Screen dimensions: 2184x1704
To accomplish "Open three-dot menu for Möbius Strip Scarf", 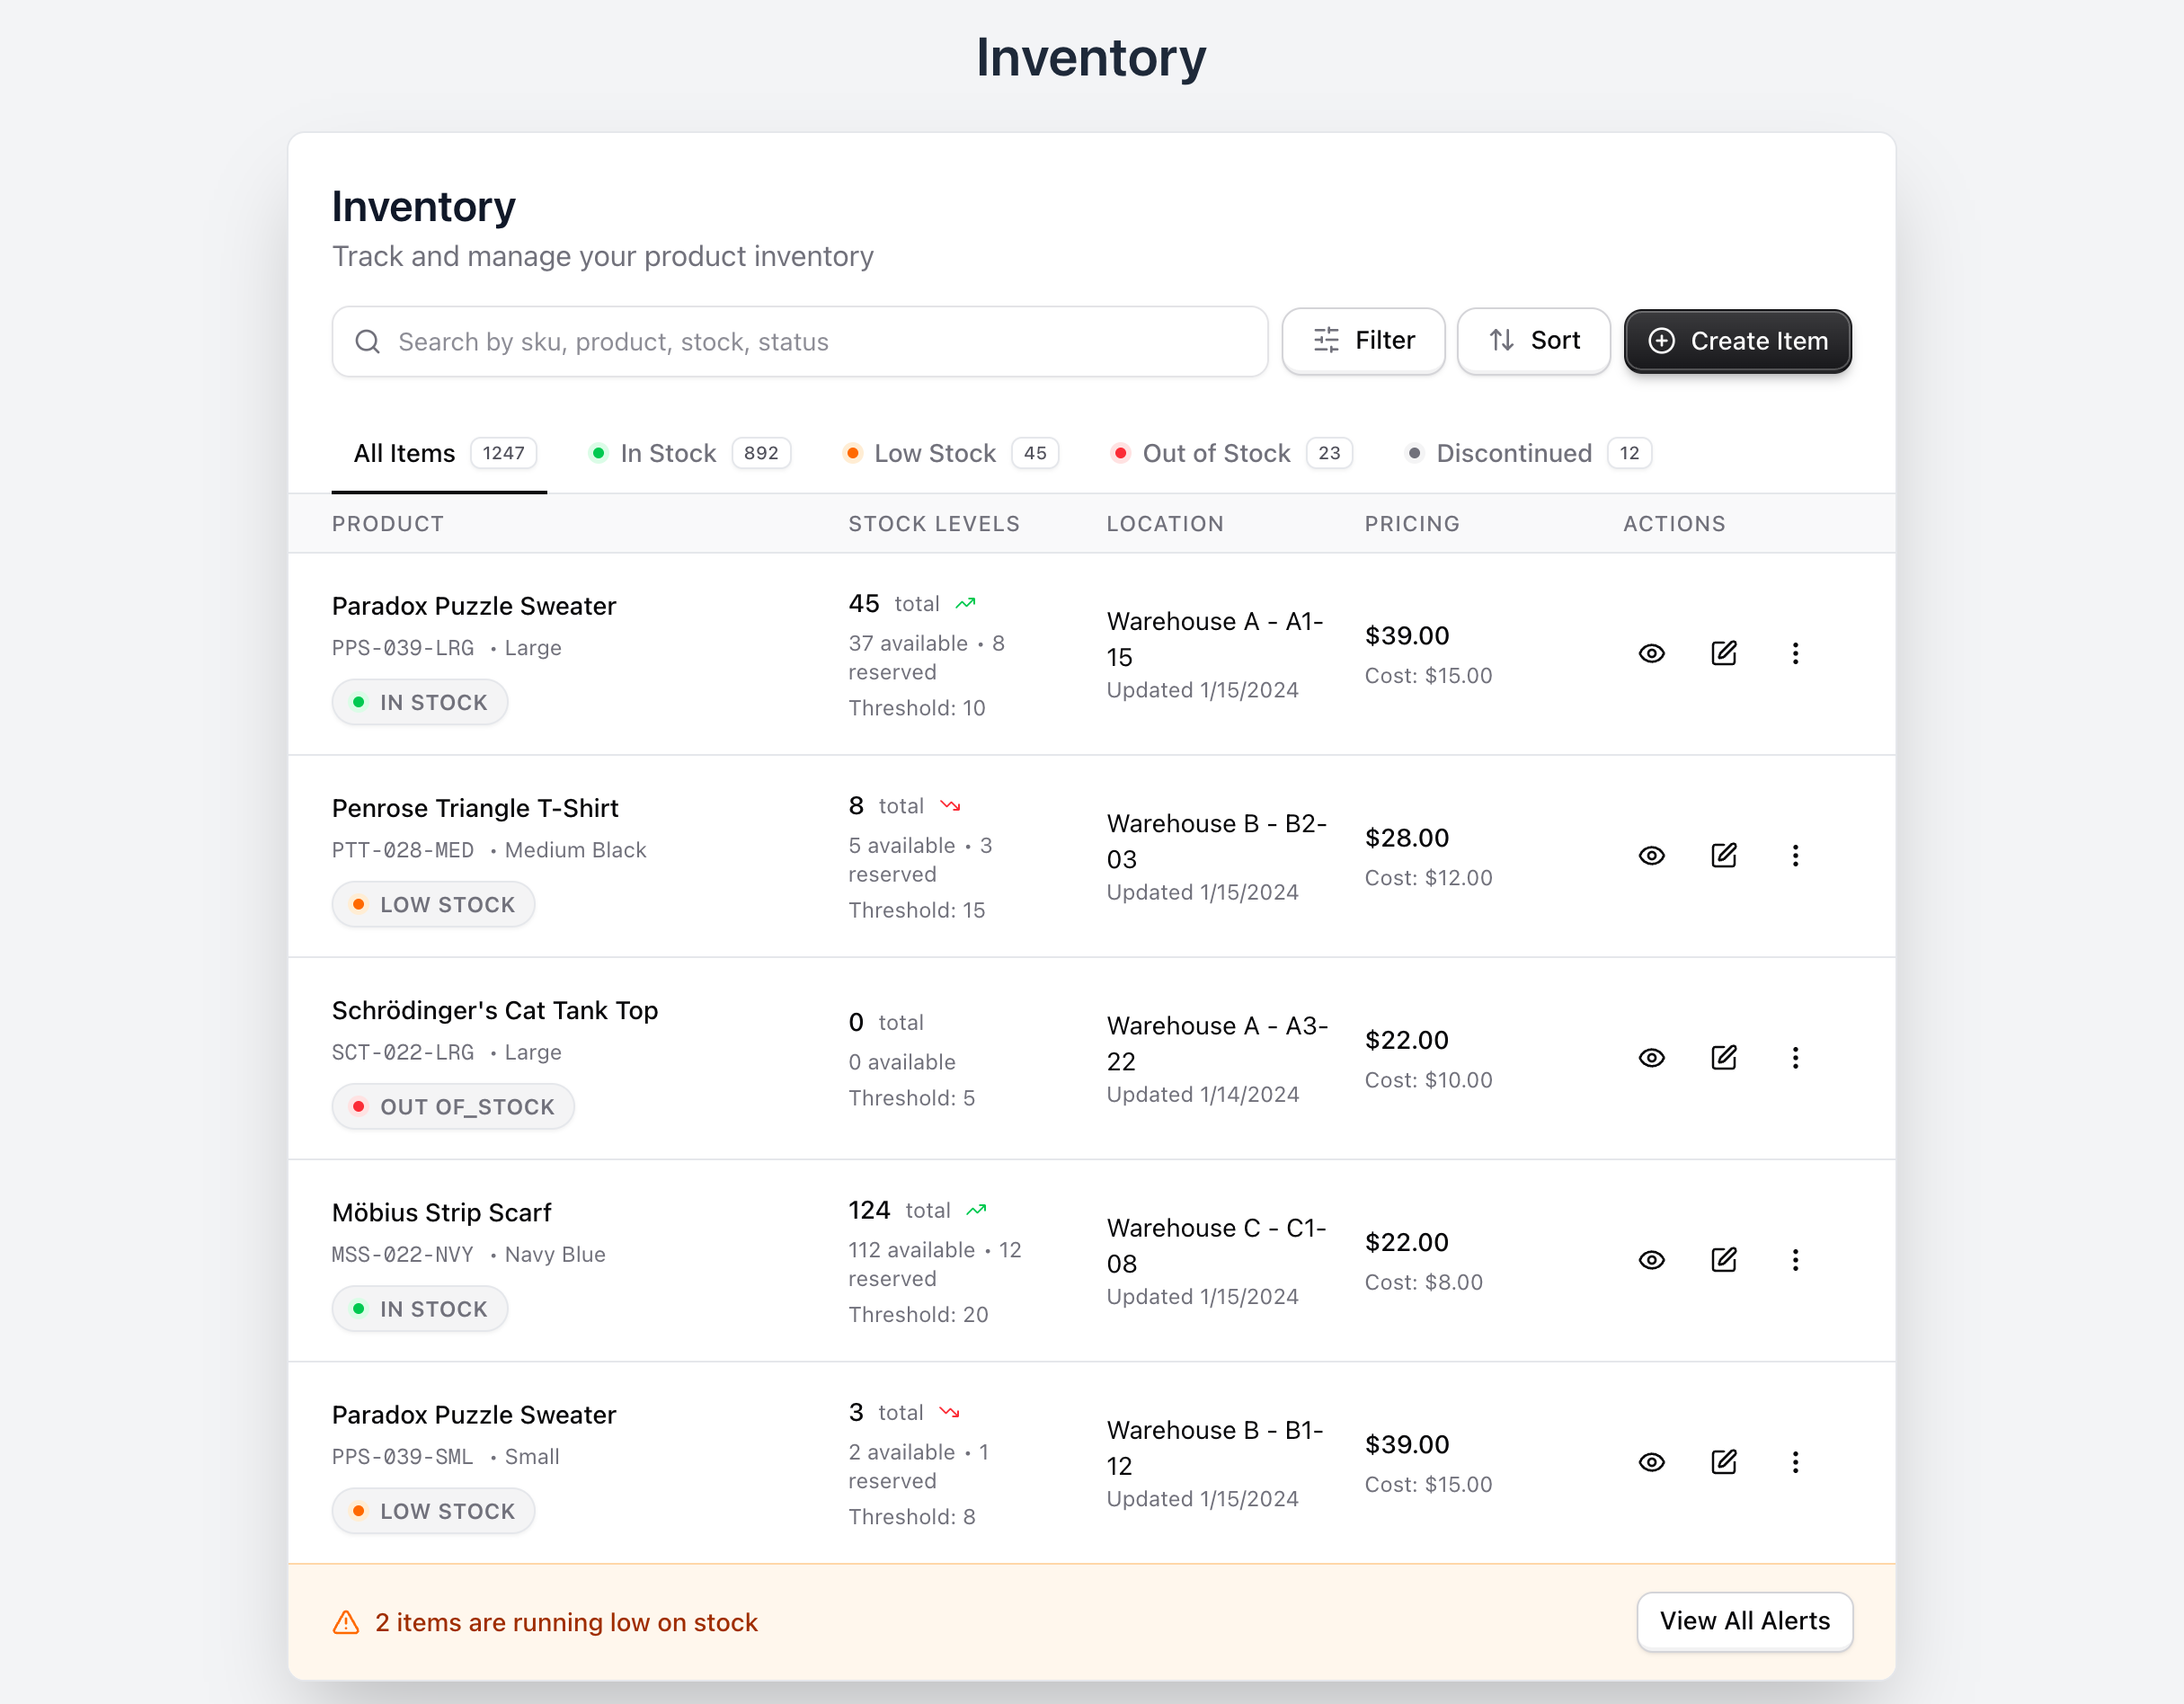I will [x=1795, y=1259].
